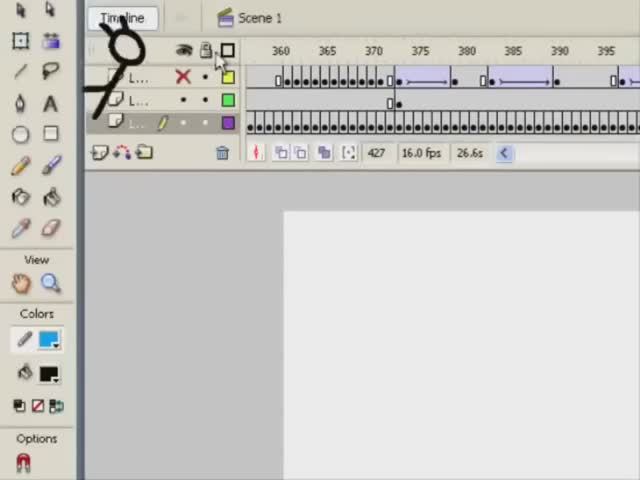Unhide the top layer with red X
This screenshot has height=480, width=640.
pos(183,77)
